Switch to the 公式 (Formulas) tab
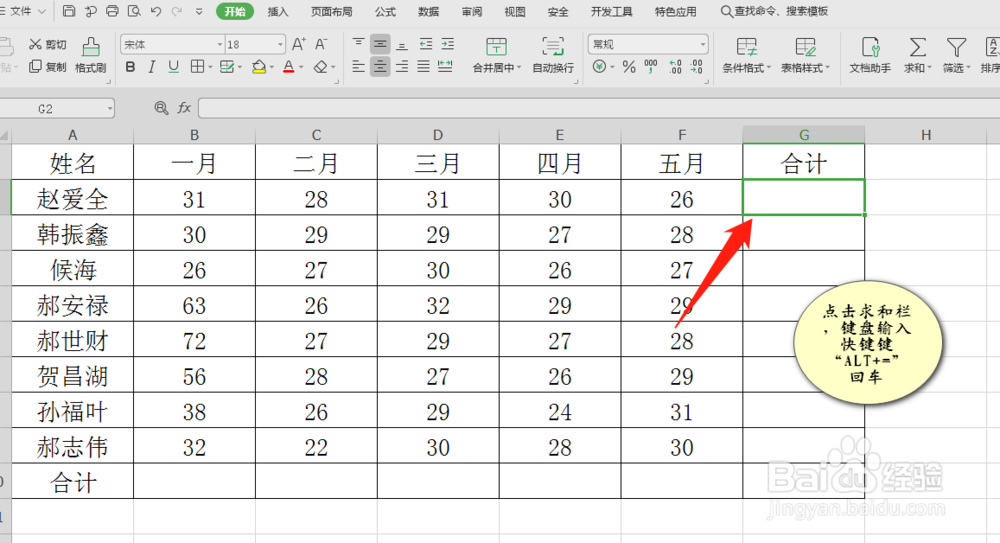The width and height of the screenshot is (1000, 543). [x=385, y=11]
